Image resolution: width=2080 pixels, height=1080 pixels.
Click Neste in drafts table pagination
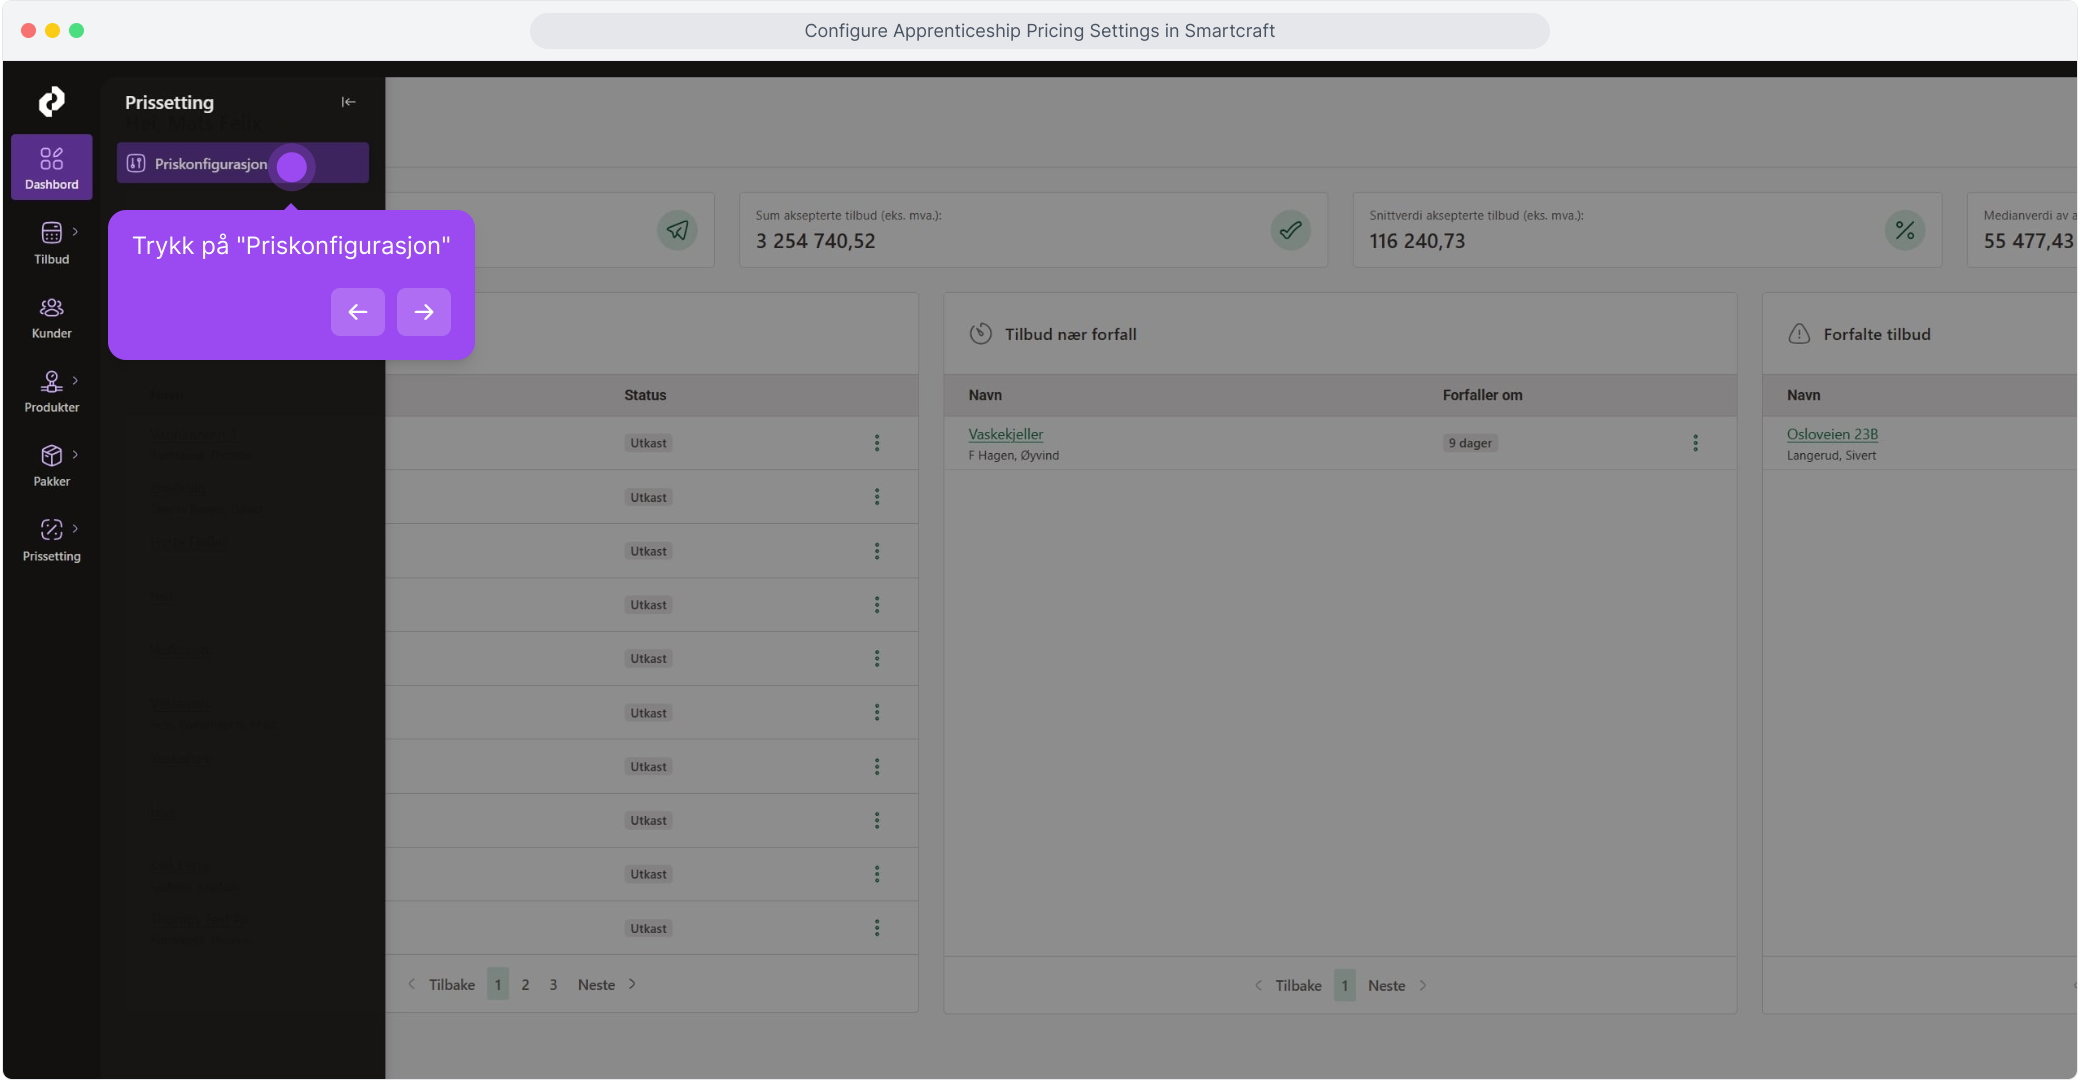point(607,985)
